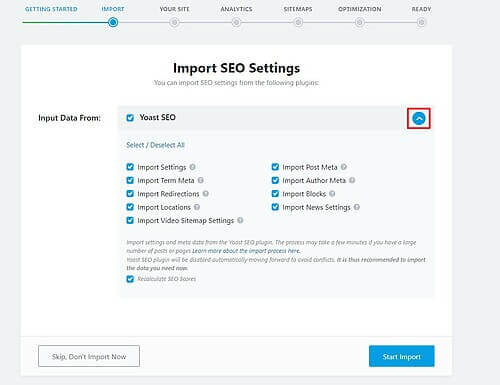The width and height of the screenshot is (500, 385).
Task: Click help icon beside Import Post Meta
Action: 344,167
